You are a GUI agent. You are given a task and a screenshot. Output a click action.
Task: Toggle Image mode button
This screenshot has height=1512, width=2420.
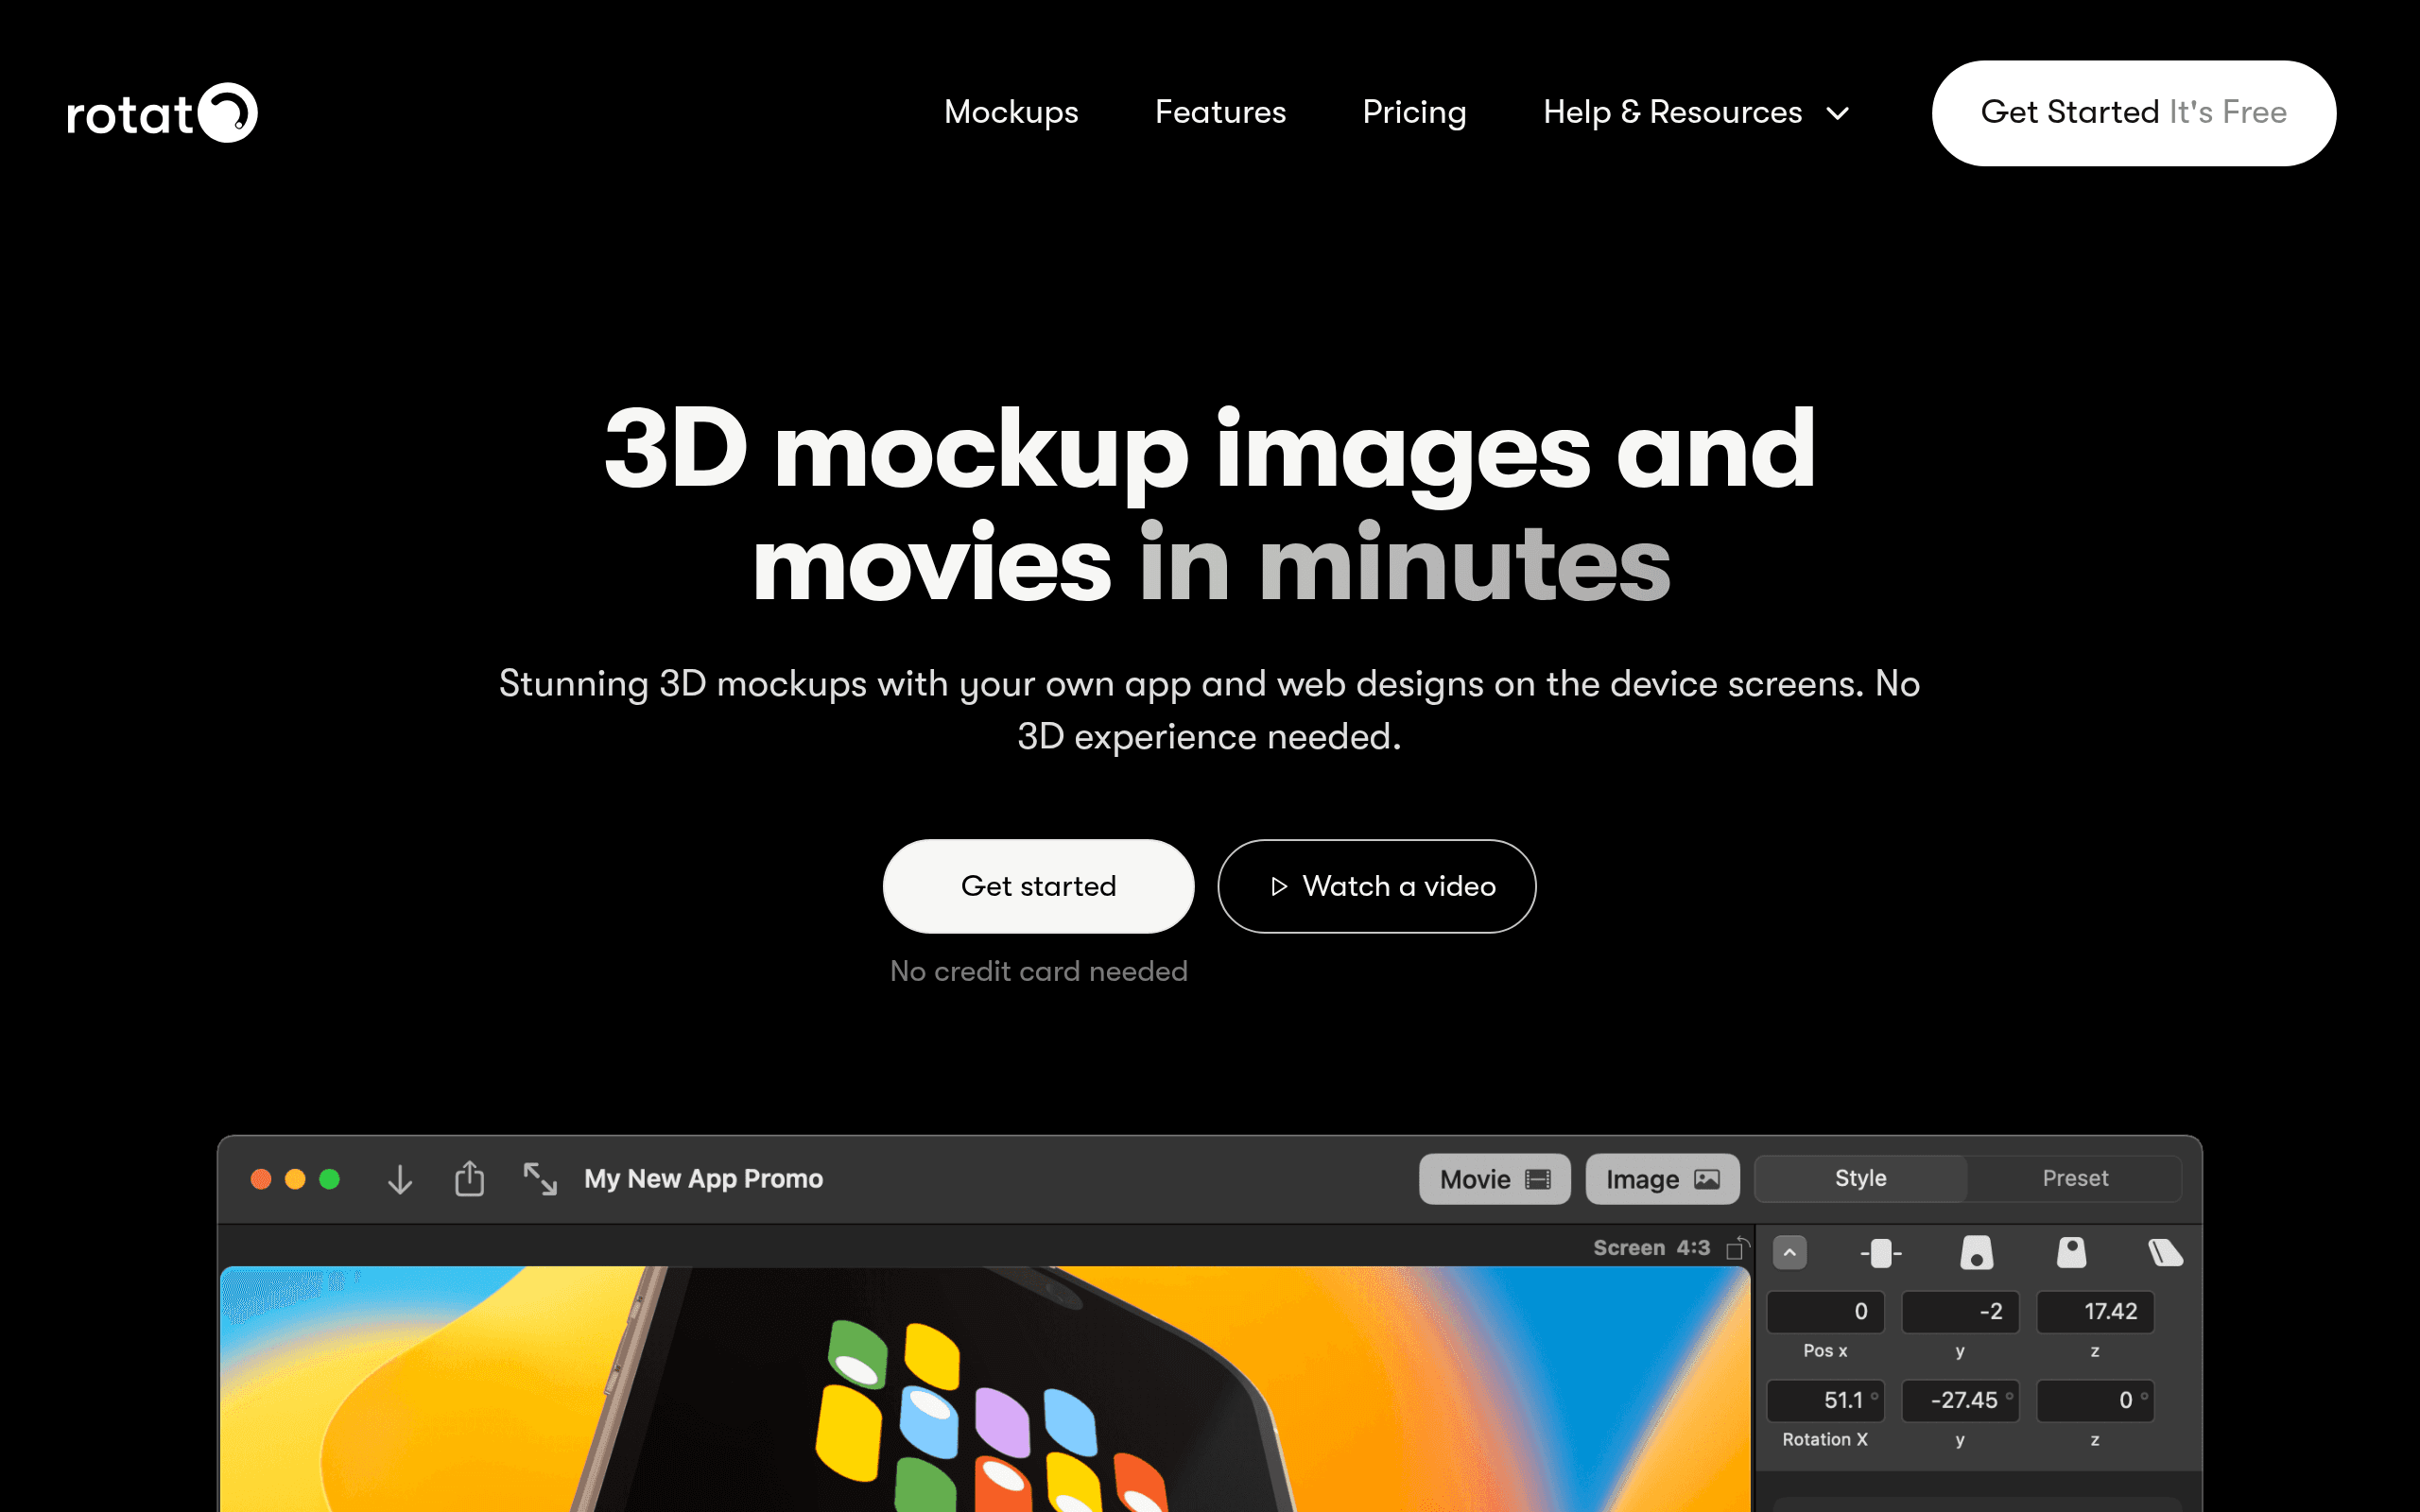point(1662,1179)
